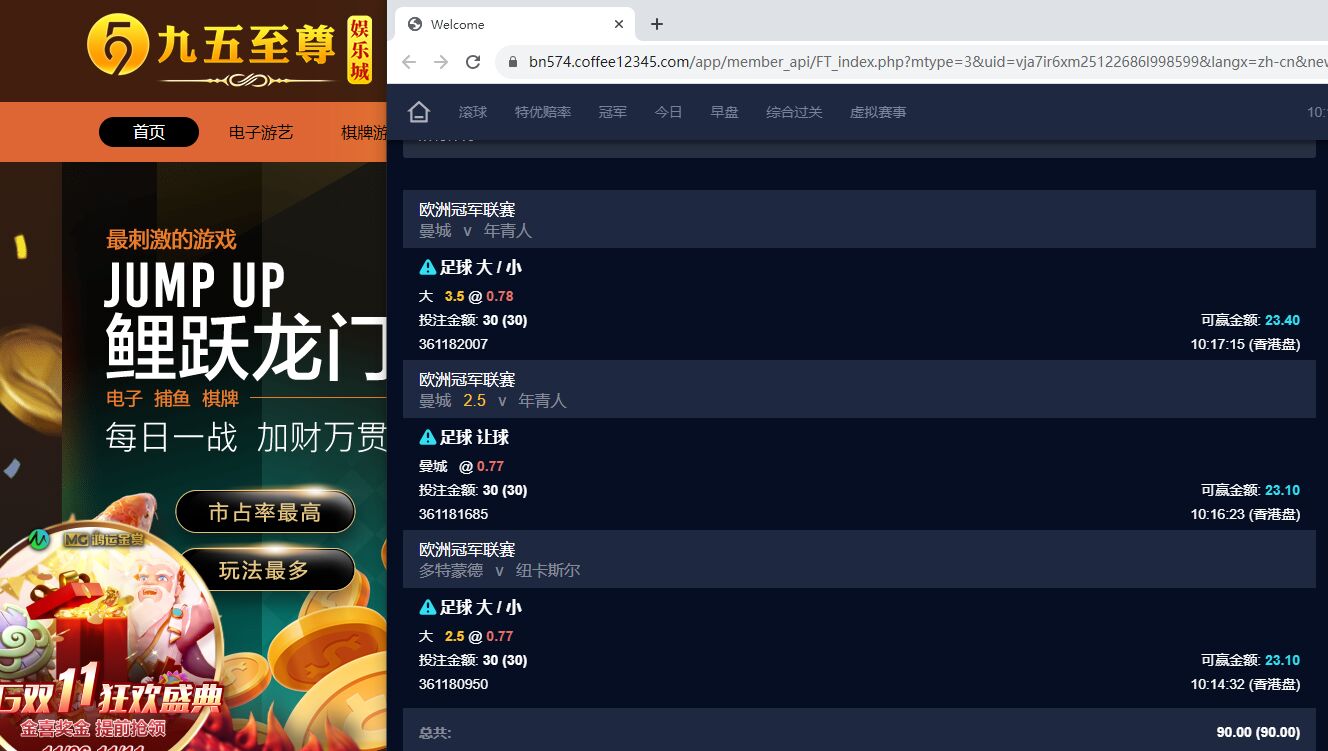This screenshot has height=751, width=1328.
Task: Click the odds line 大 2.5 @ 0.77
Action: [x=466, y=636]
